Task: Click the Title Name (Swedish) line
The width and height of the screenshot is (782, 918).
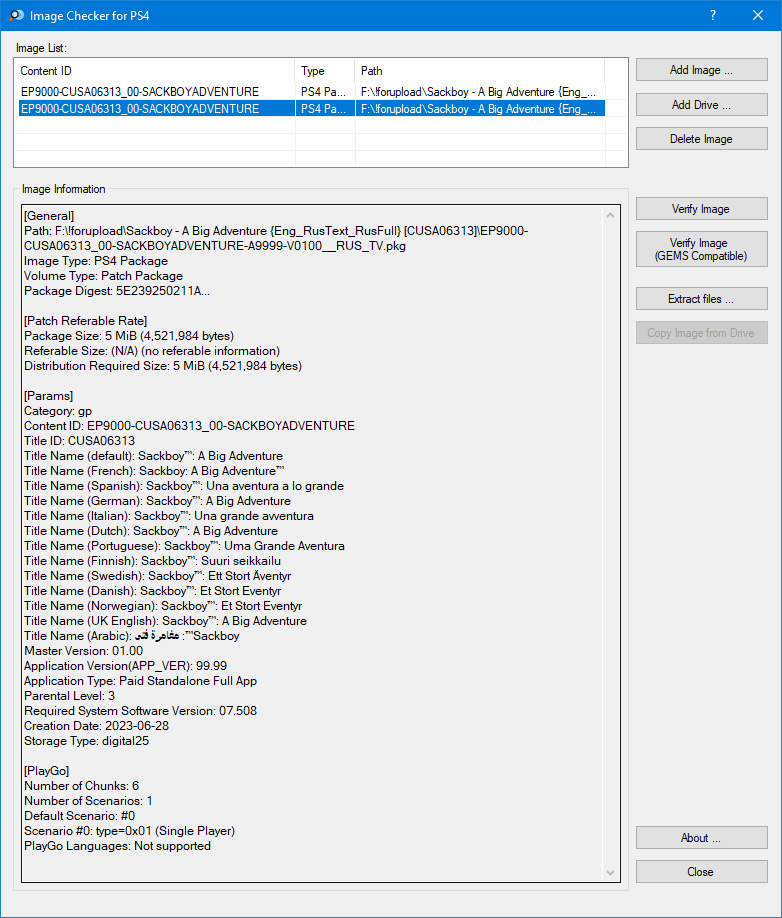Action: click(157, 576)
